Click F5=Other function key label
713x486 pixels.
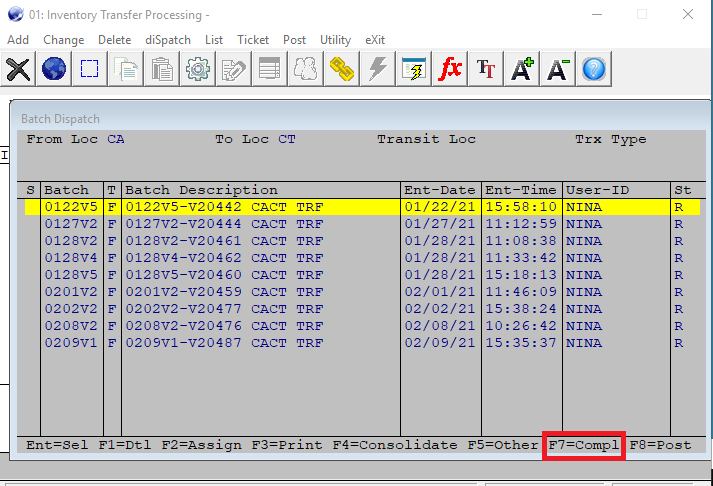click(503, 445)
